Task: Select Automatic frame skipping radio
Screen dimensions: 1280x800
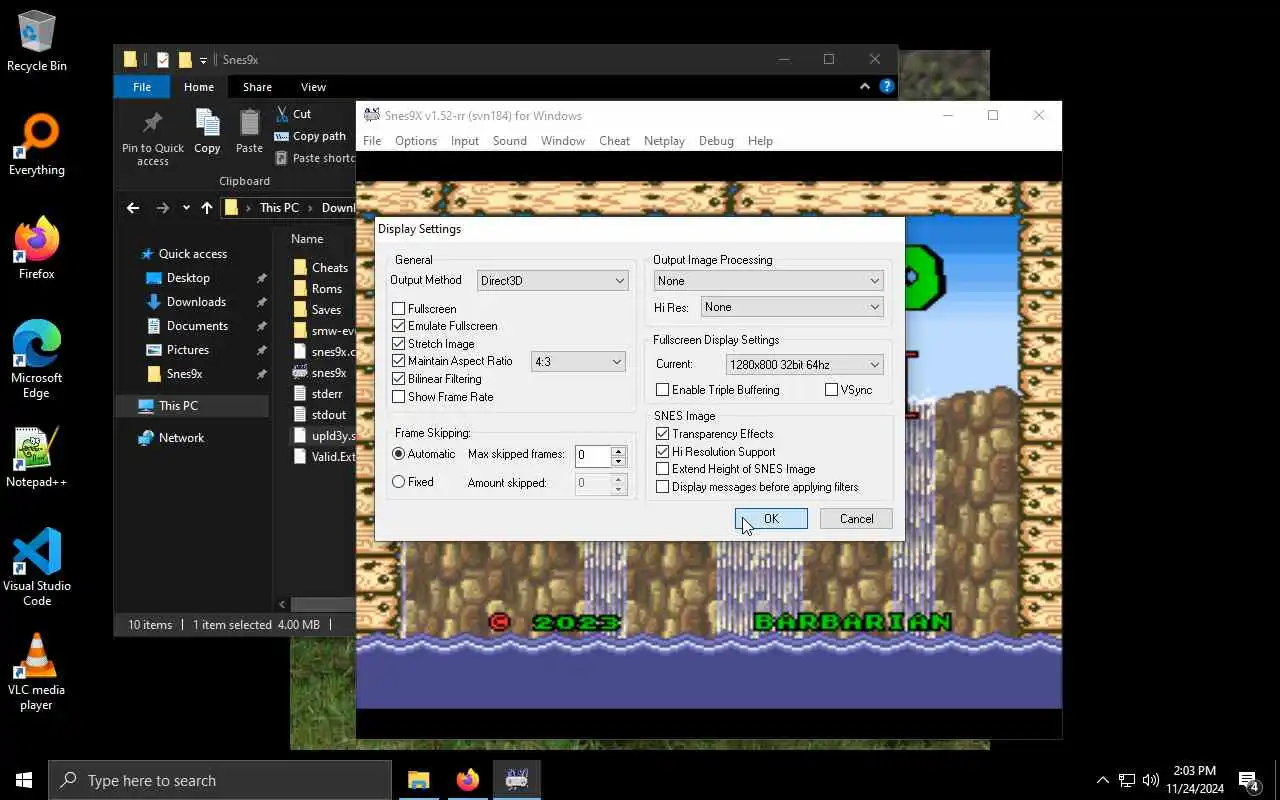Action: coord(399,454)
